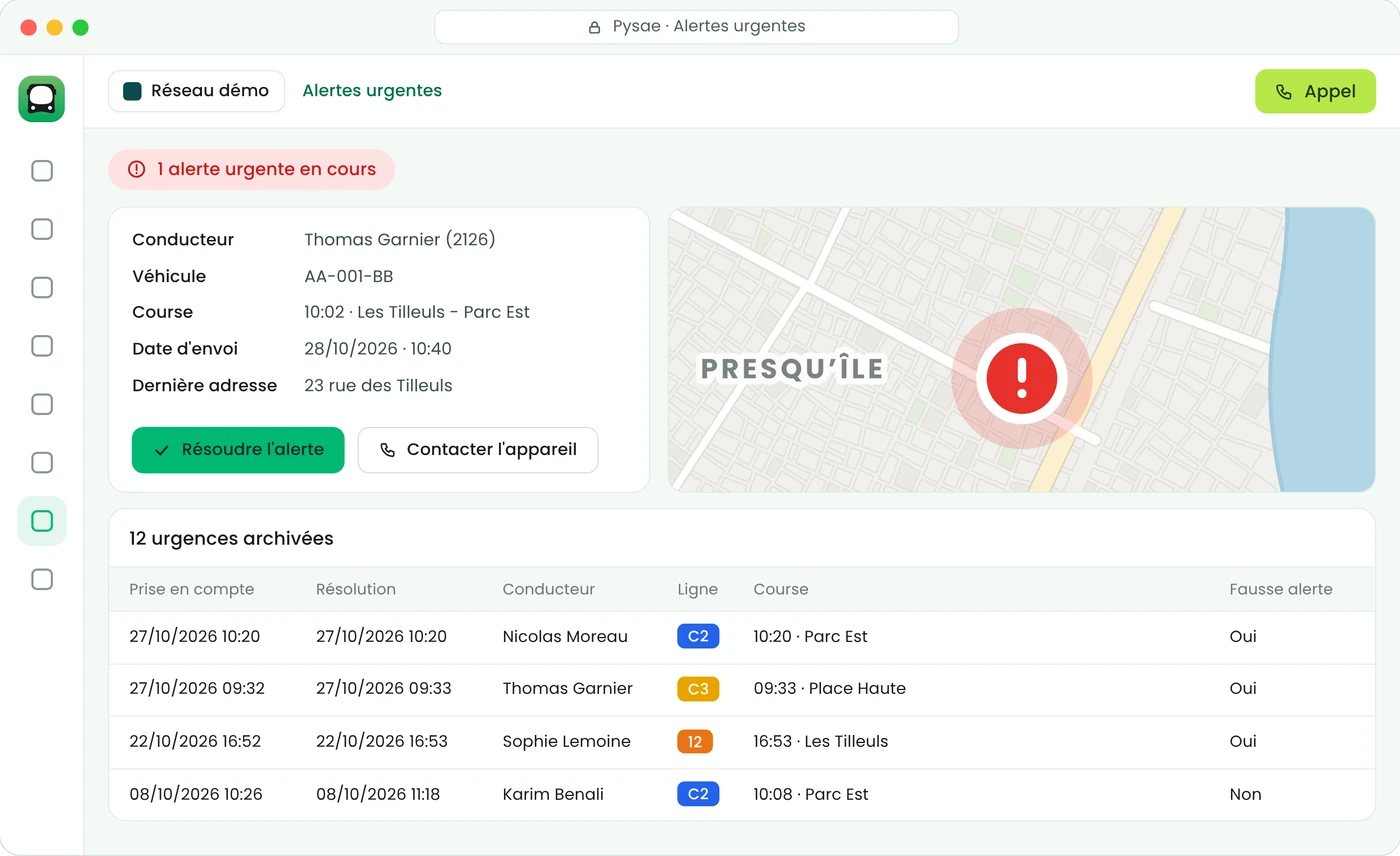The width and height of the screenshot is (1400, 856).
Task: Click the Ligne column header
Action: tap(698, 589)
